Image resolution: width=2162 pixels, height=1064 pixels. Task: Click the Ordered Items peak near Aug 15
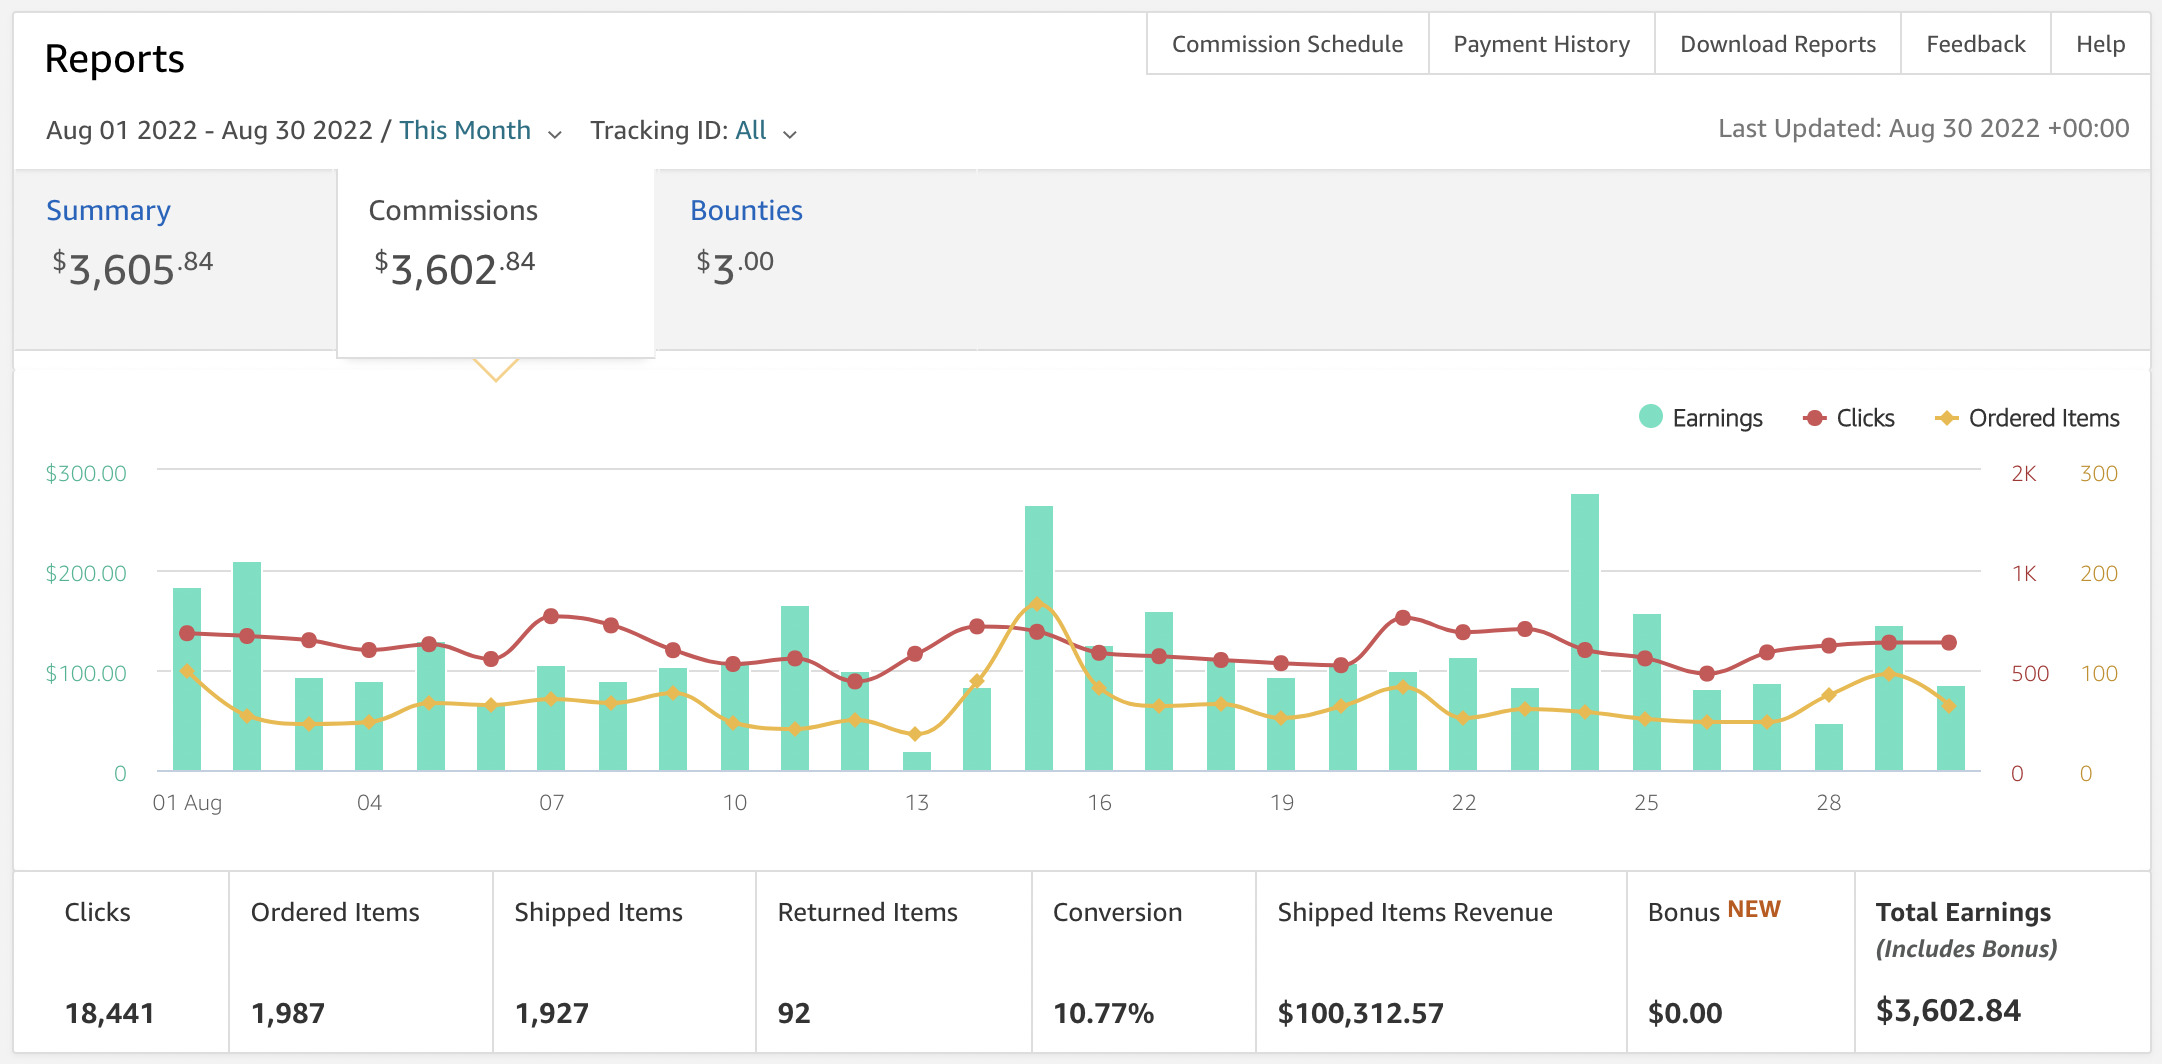click(1037, 603)
